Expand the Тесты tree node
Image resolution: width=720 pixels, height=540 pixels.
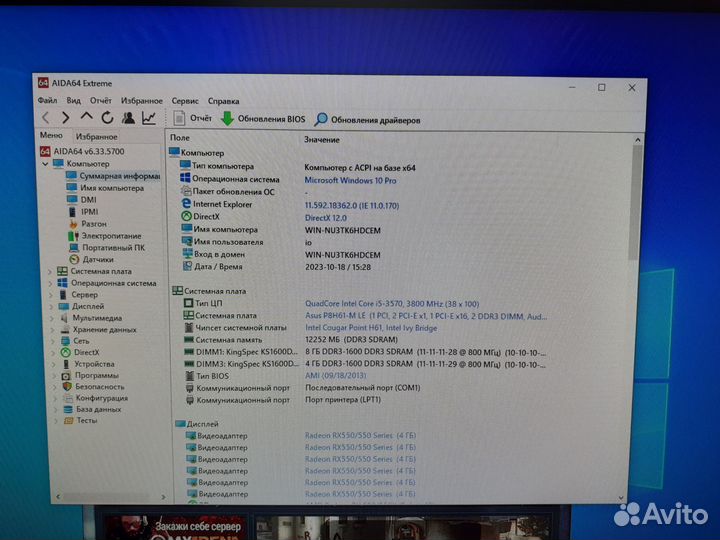pyautogui.click(x=56, y=421)
